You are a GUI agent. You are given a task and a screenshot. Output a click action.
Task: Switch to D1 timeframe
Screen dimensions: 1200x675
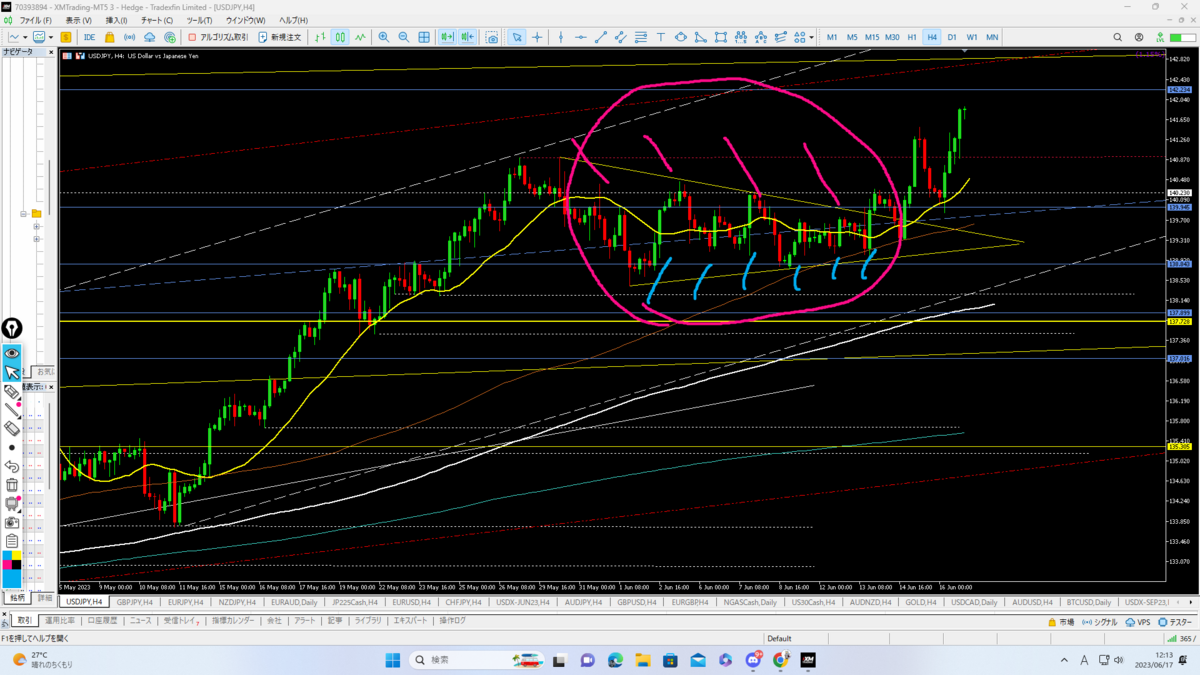[952, 37]
